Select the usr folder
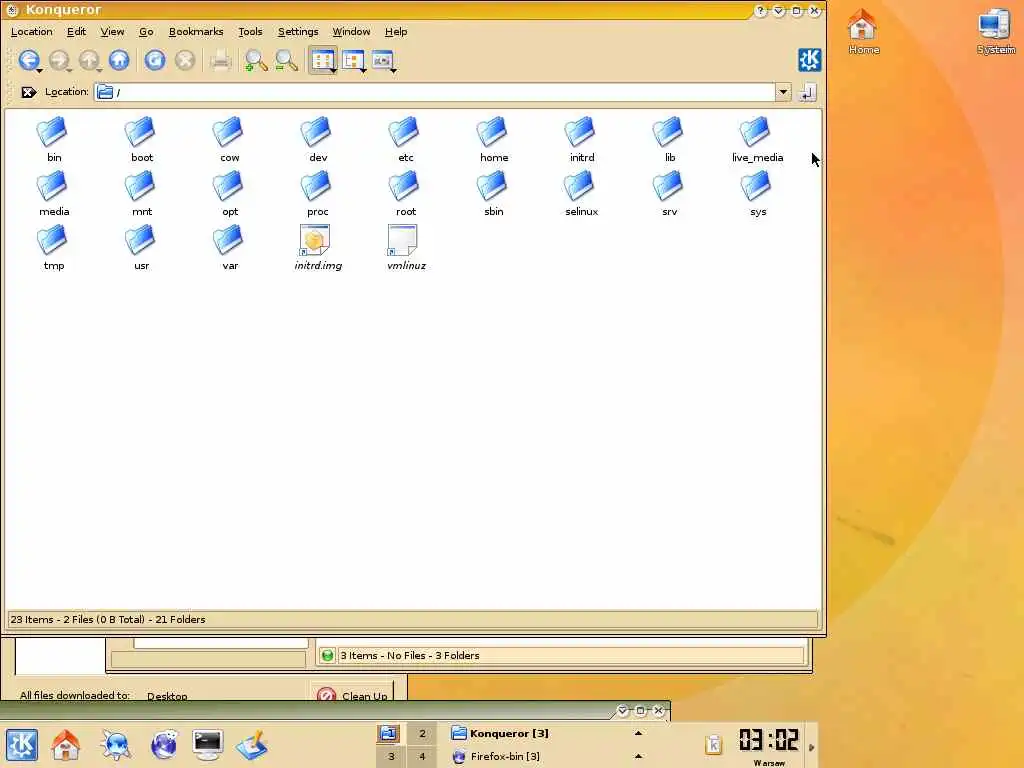This screenshot has width=1024, height=768. (x=142, y=248)
